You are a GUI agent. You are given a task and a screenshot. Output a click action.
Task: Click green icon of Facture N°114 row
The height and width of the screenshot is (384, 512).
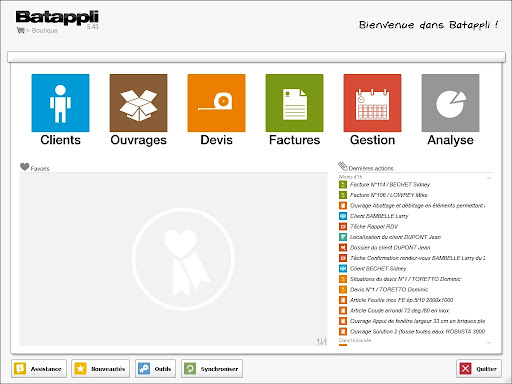(x=343, y=184)
